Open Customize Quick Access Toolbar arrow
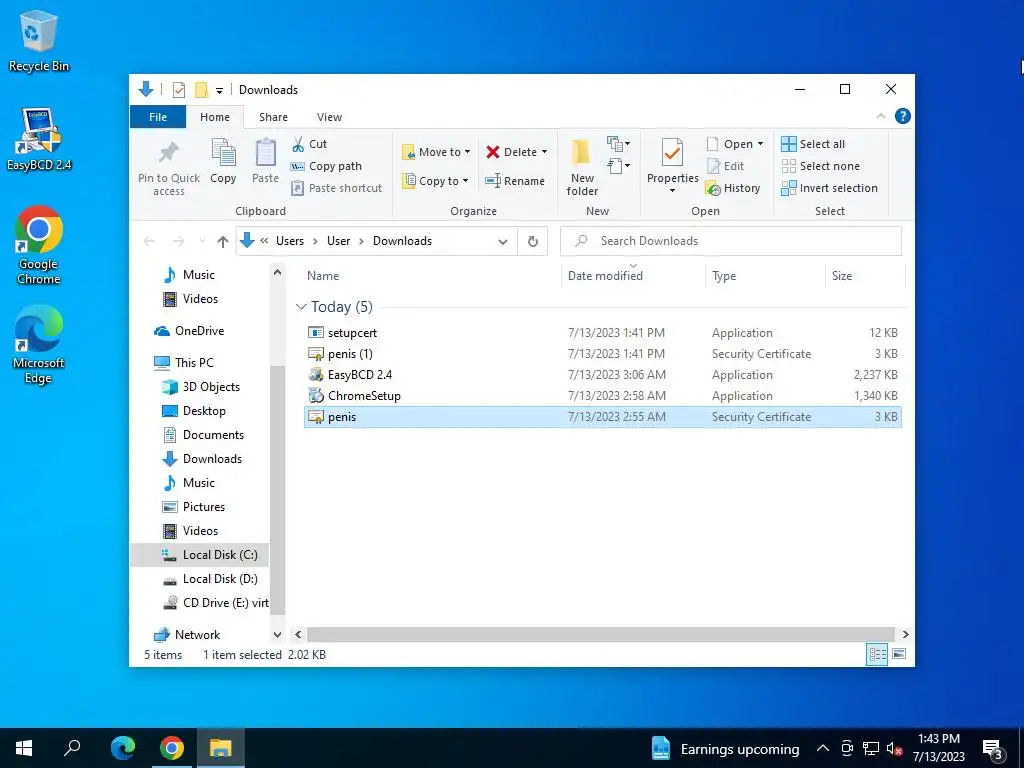The height and width of the screenshot is (768, 1024). point(219,90)
